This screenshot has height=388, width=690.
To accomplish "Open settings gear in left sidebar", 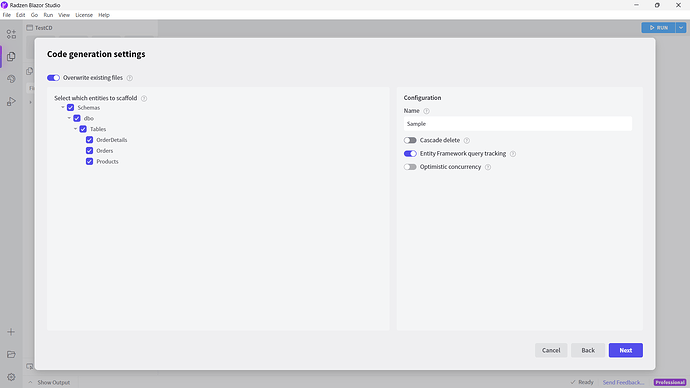I will (x=11, y=377).
